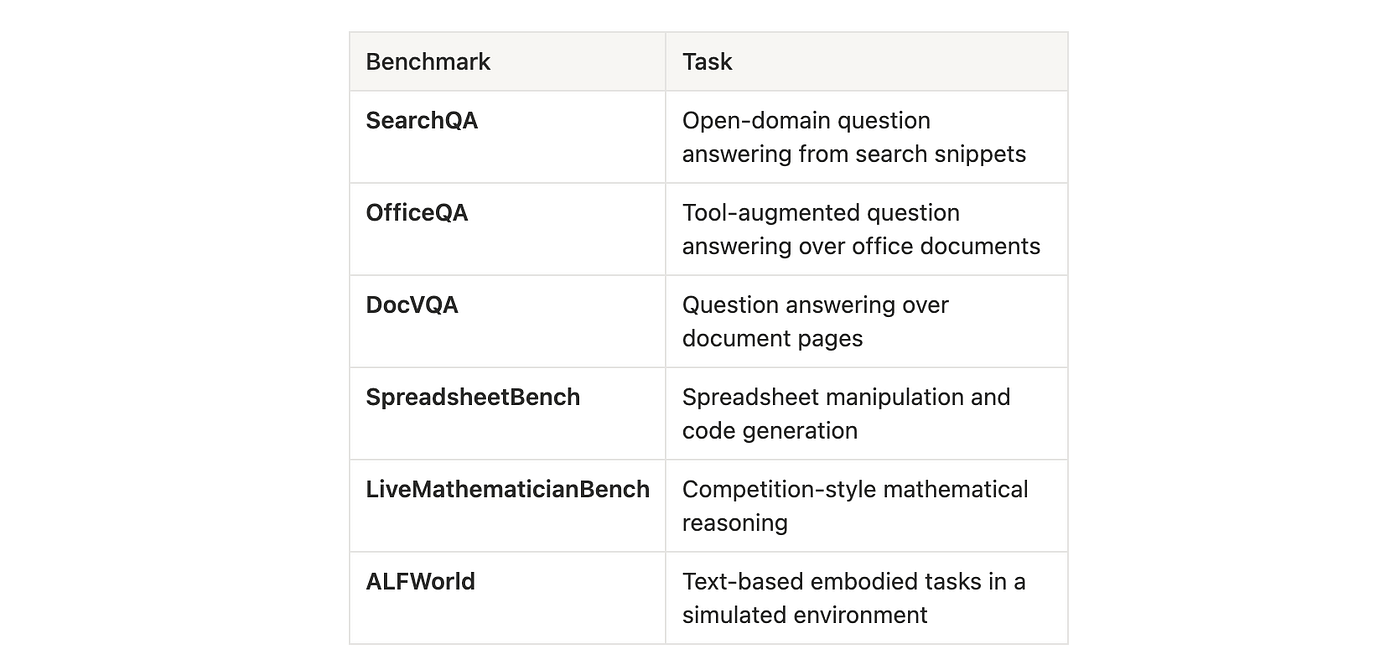Click the spreadsheet manipulation description

click(846, 413)
